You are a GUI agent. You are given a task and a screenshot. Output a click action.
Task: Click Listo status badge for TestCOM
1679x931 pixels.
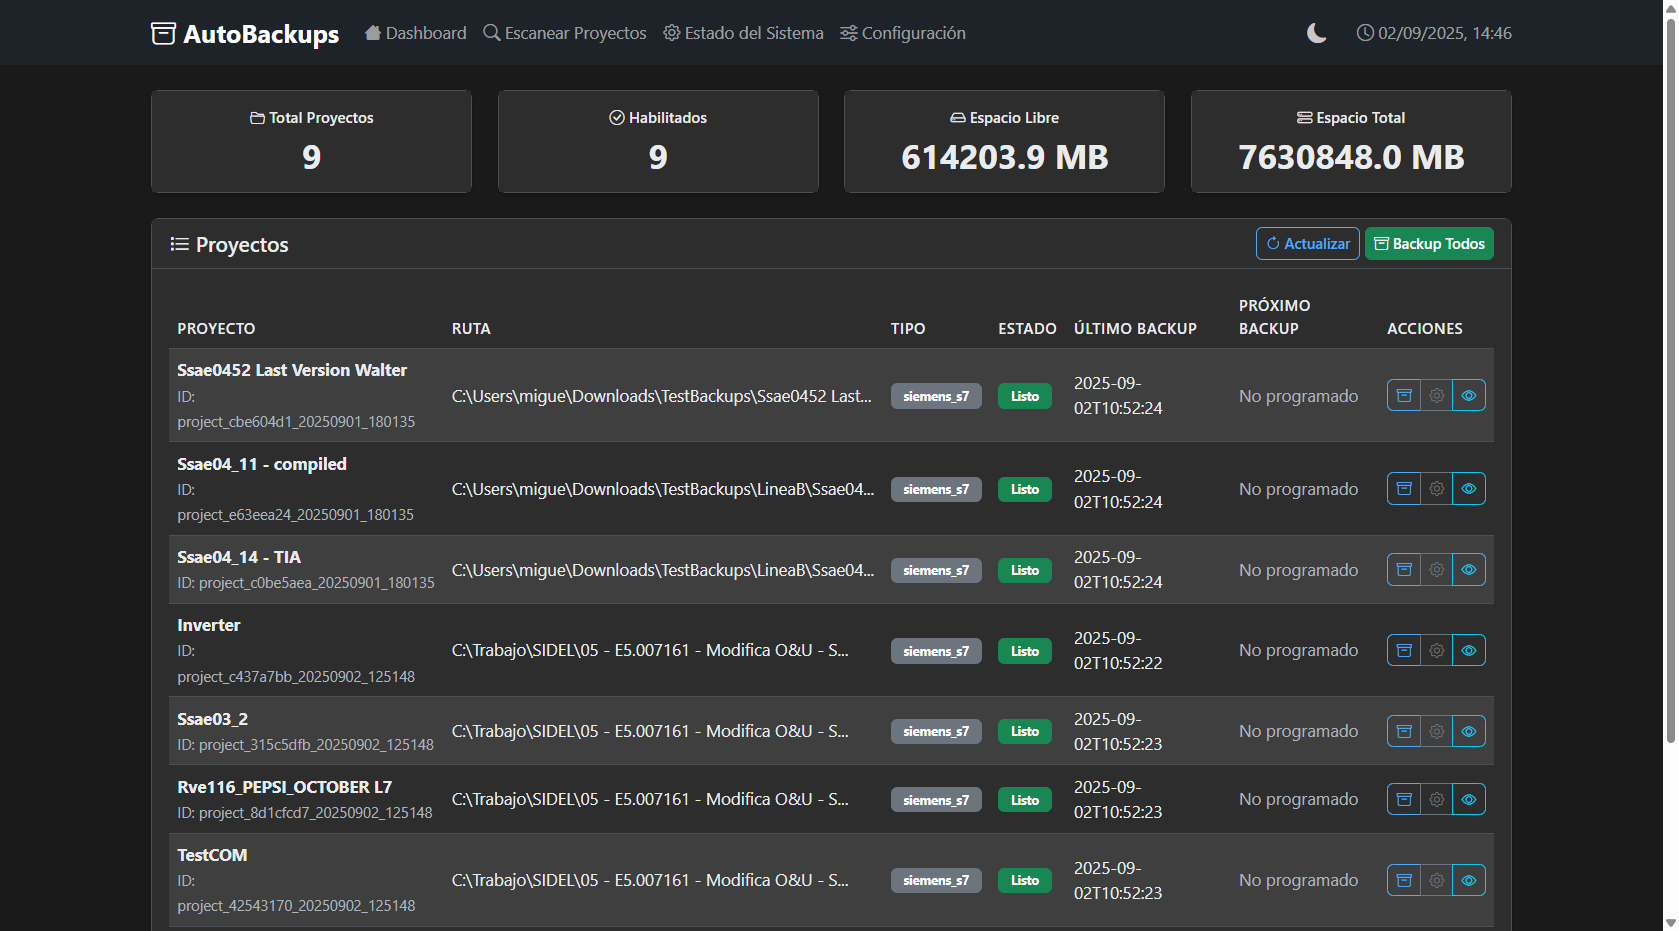(x=1025, y=880)
